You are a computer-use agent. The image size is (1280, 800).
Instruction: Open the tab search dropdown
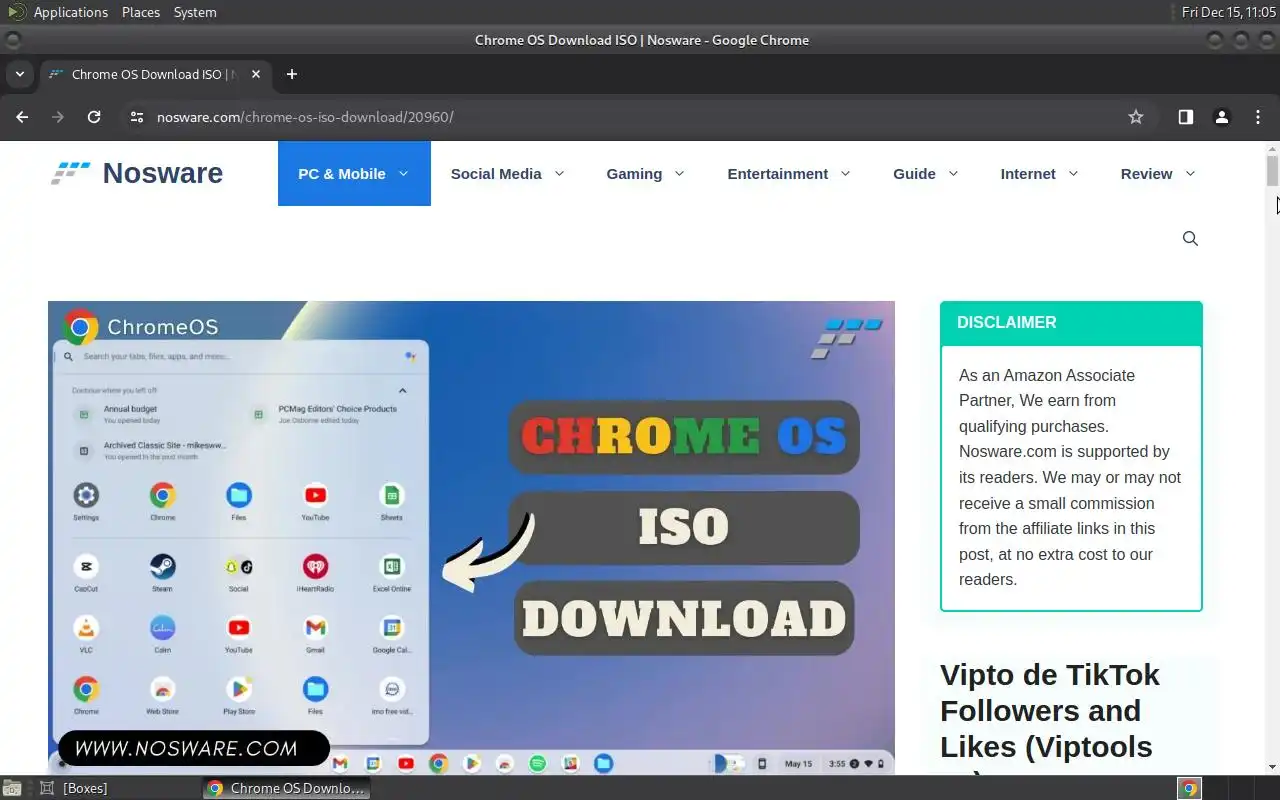pos(19,74)
